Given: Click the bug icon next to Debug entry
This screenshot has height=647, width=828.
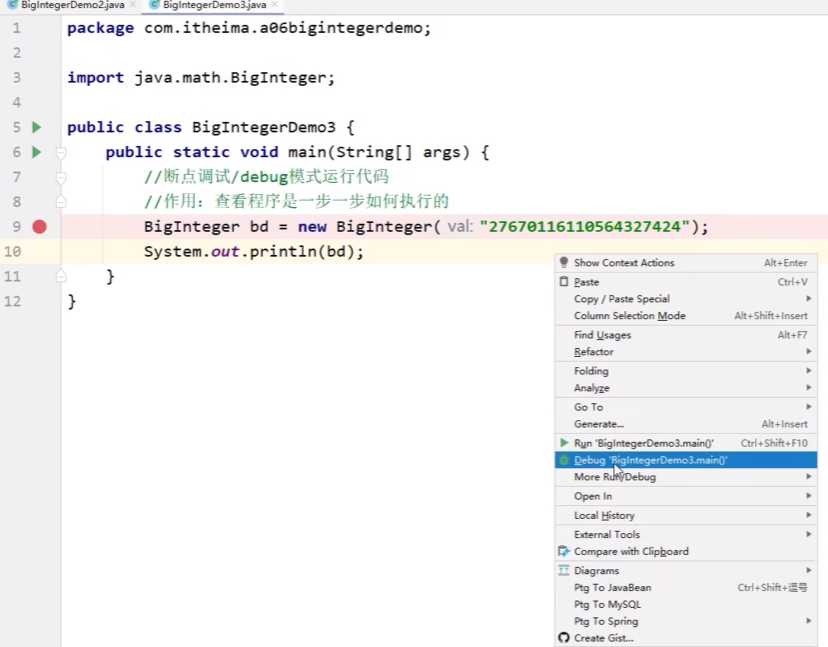Looking at the screenshot, I should 565,460.
